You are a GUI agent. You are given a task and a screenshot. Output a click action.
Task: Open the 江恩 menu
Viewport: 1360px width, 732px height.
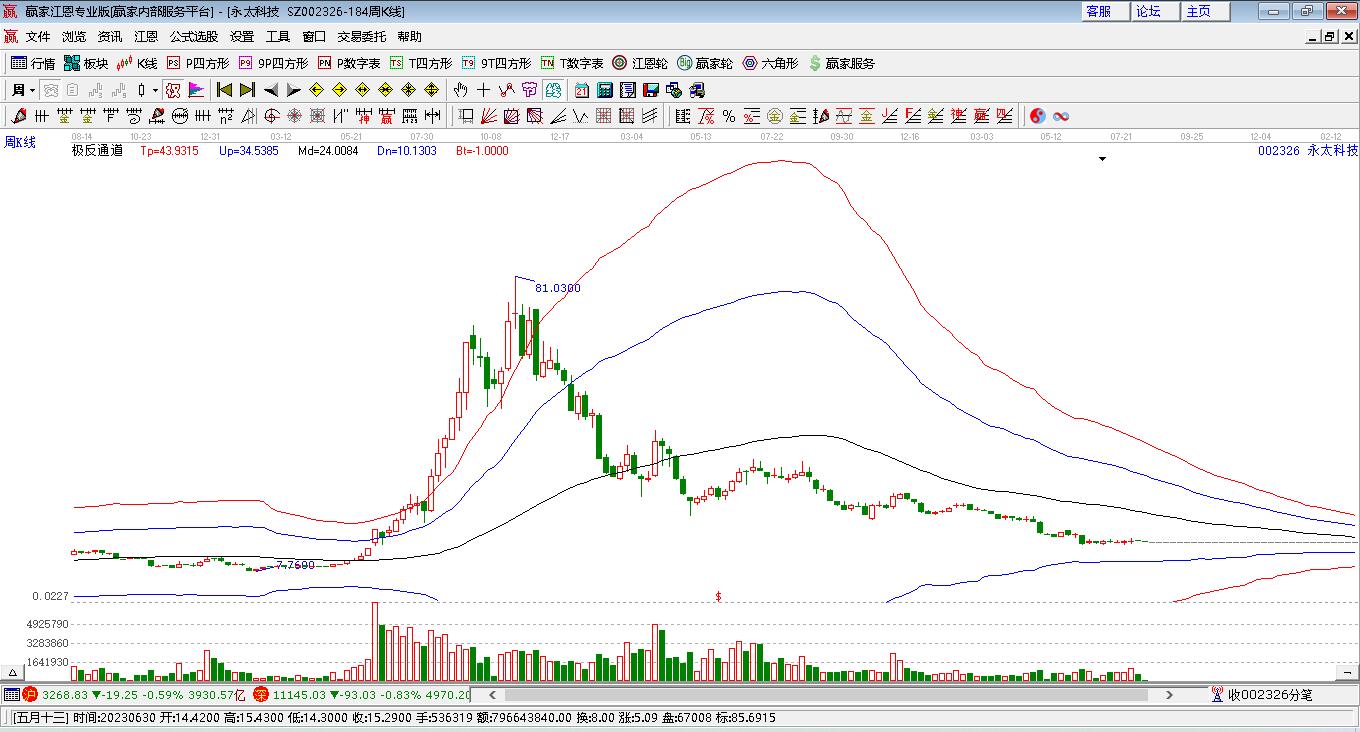point(146,37)
